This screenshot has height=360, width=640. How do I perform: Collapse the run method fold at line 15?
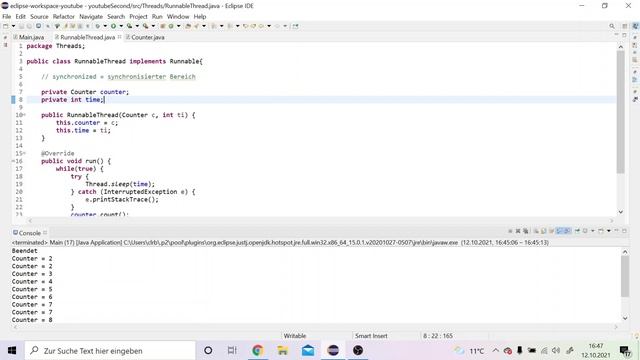(x=24, y=153)
